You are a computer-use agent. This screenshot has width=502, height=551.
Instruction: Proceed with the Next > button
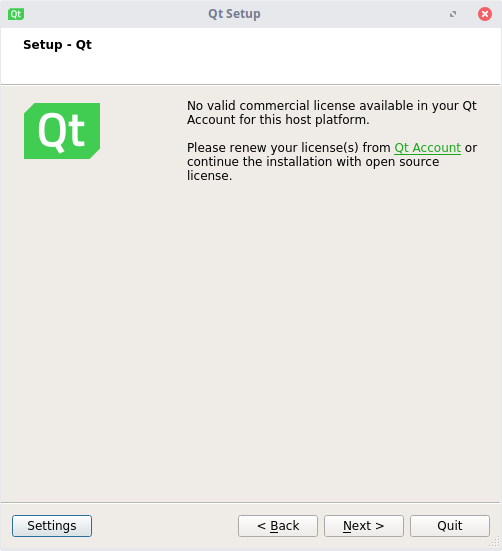364,526
